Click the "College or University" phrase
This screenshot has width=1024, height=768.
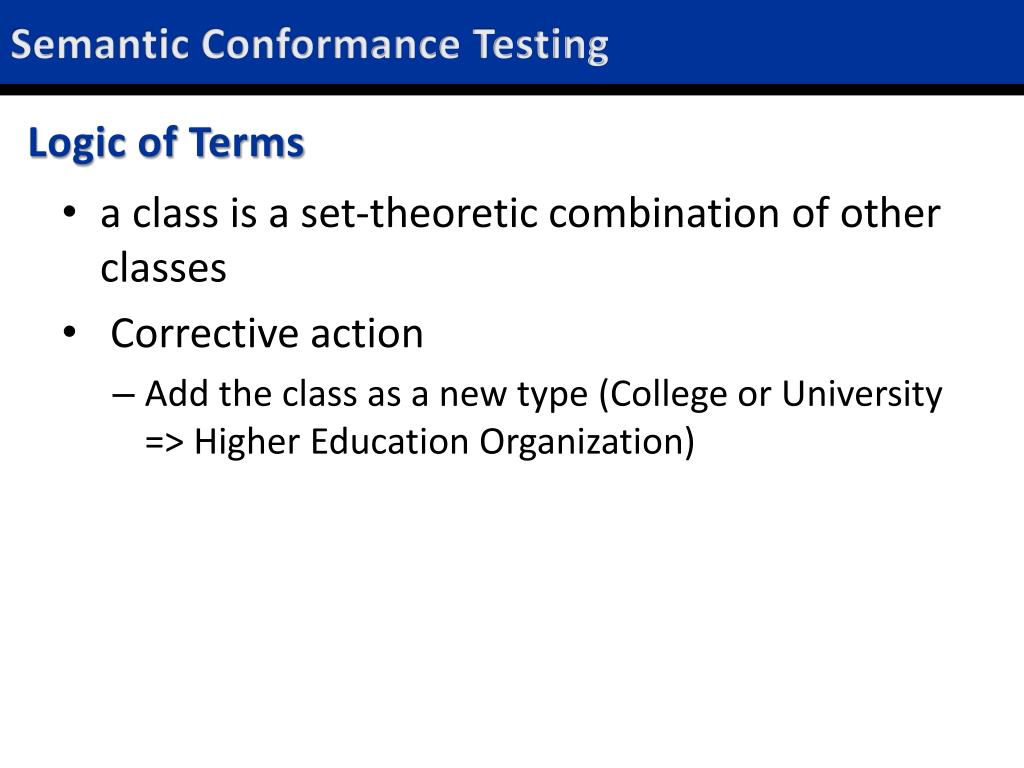[776, 395]
